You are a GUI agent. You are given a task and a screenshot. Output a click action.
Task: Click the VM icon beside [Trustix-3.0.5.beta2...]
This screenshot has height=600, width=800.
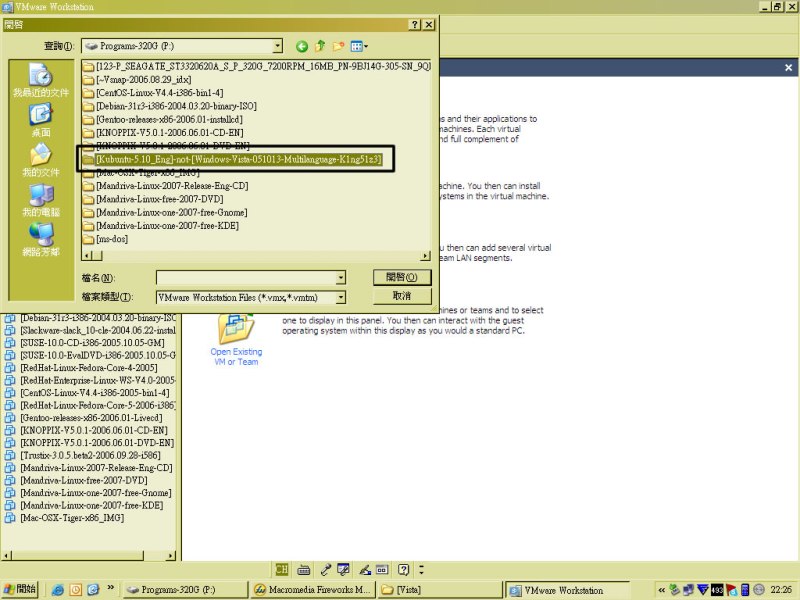[10, 456]
